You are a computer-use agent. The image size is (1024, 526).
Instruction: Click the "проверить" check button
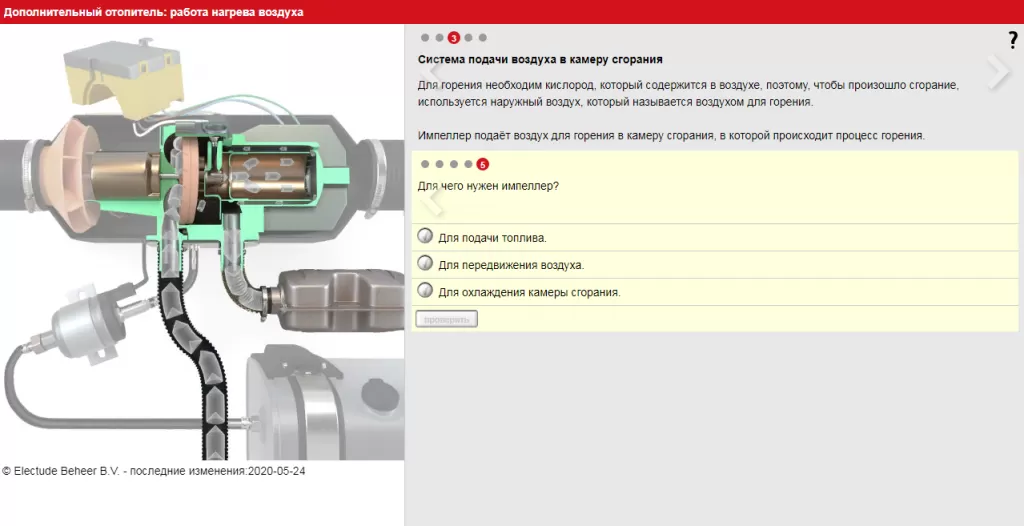[447, 320]
